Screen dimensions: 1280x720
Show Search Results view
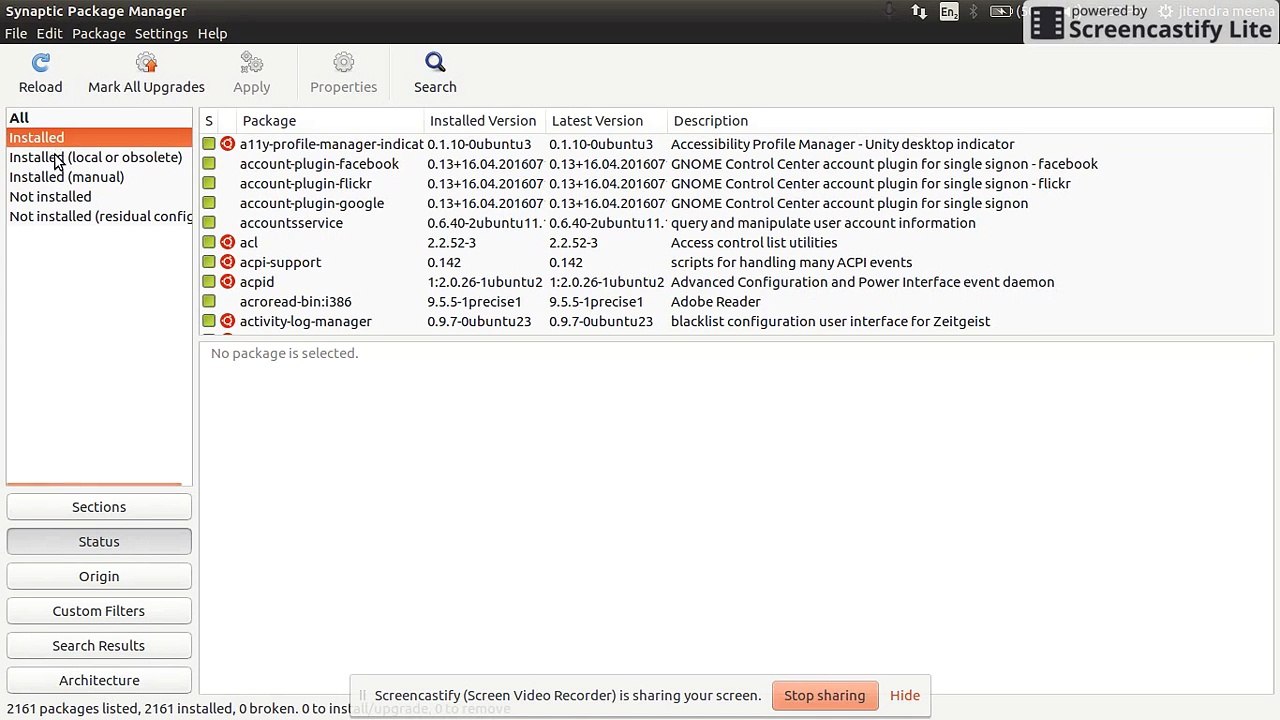99,646
